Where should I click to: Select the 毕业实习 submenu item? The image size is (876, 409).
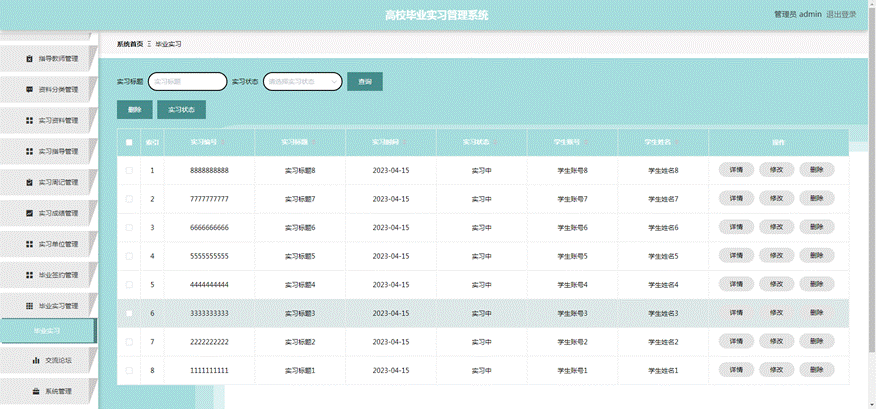(48, 331)
